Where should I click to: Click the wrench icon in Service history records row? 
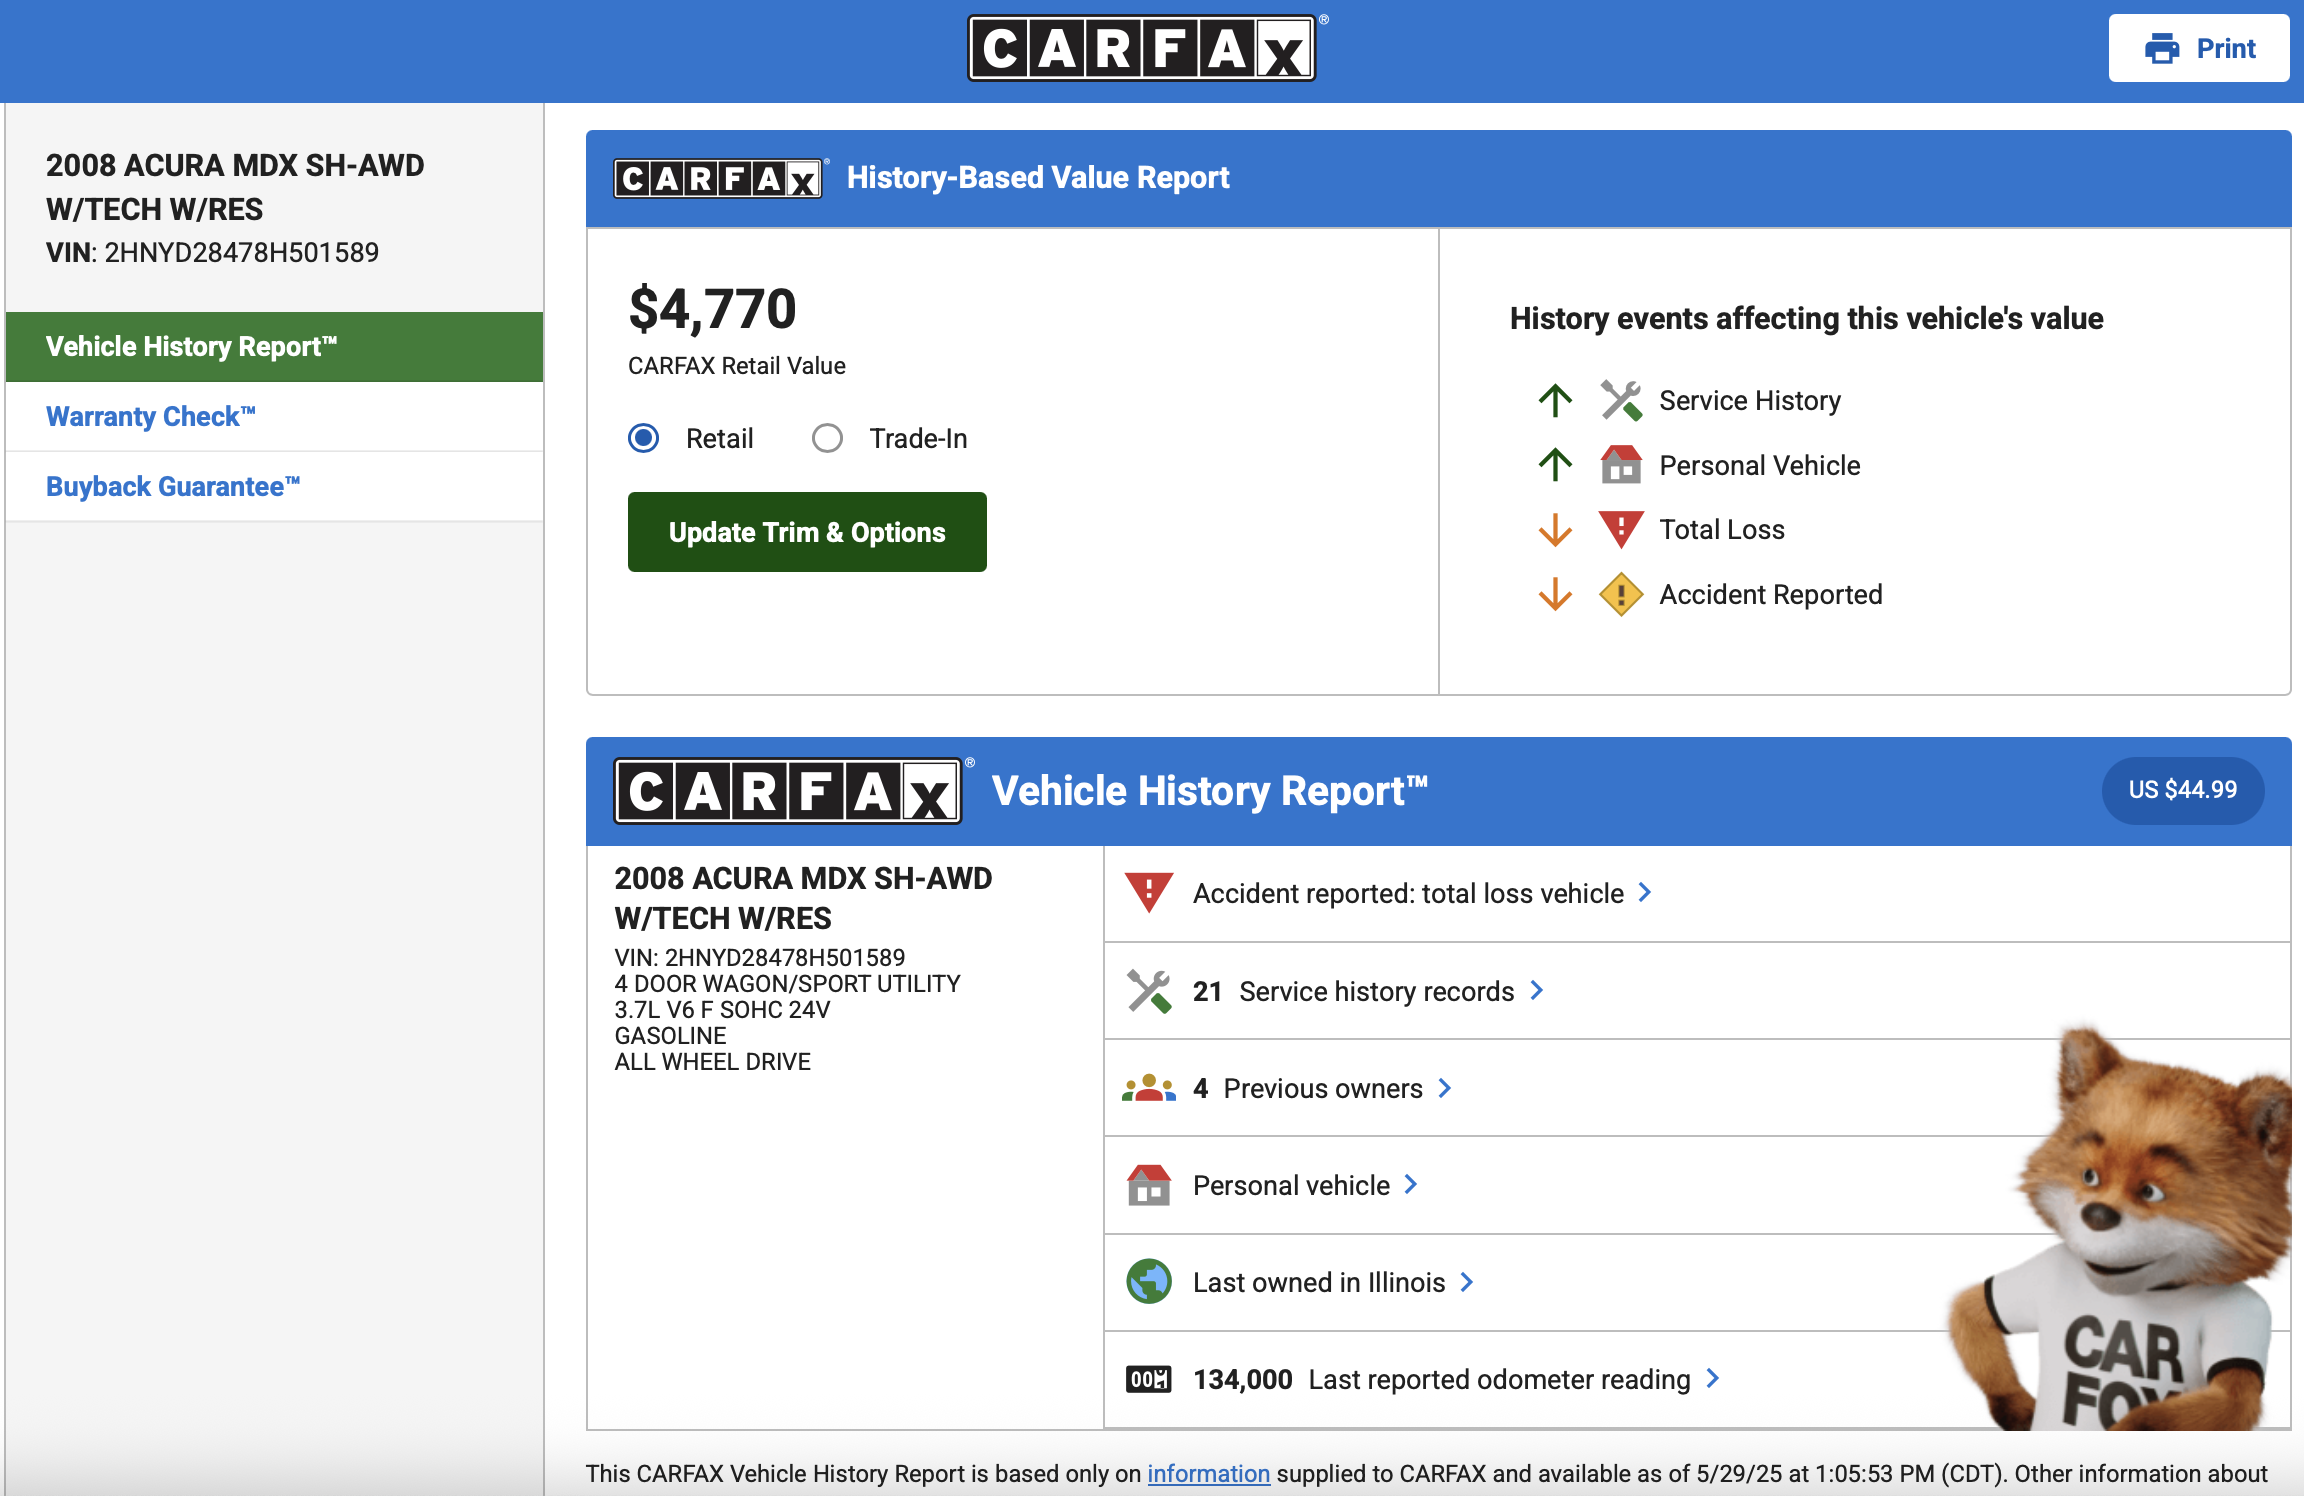(x=1149, y=991)
